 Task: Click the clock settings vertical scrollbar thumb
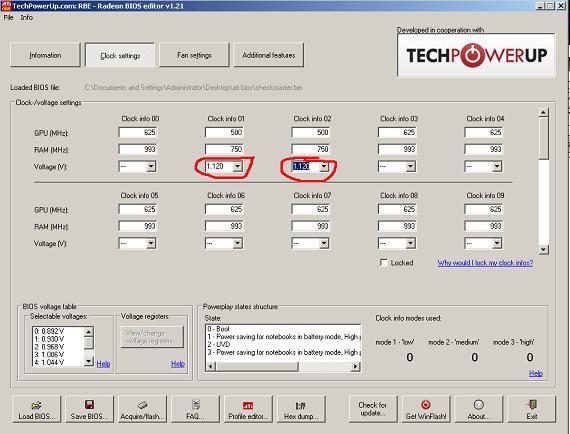tap(543, 138)
